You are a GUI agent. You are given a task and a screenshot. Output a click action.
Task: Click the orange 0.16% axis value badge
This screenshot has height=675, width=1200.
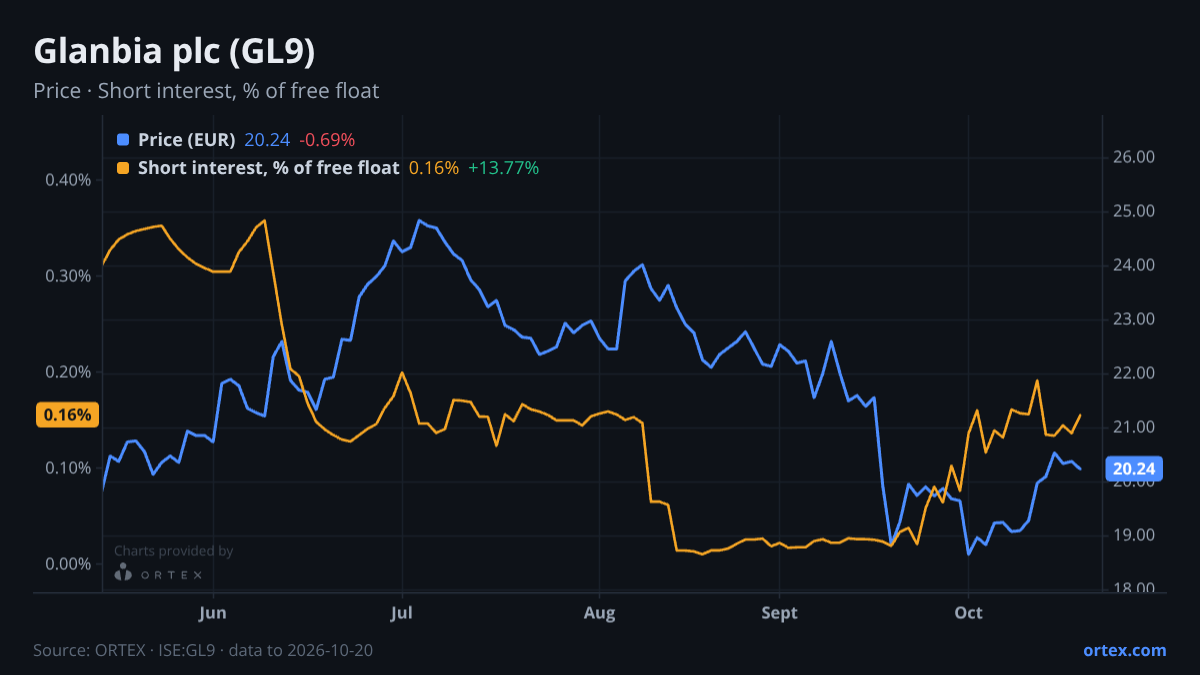click(67, 414)
